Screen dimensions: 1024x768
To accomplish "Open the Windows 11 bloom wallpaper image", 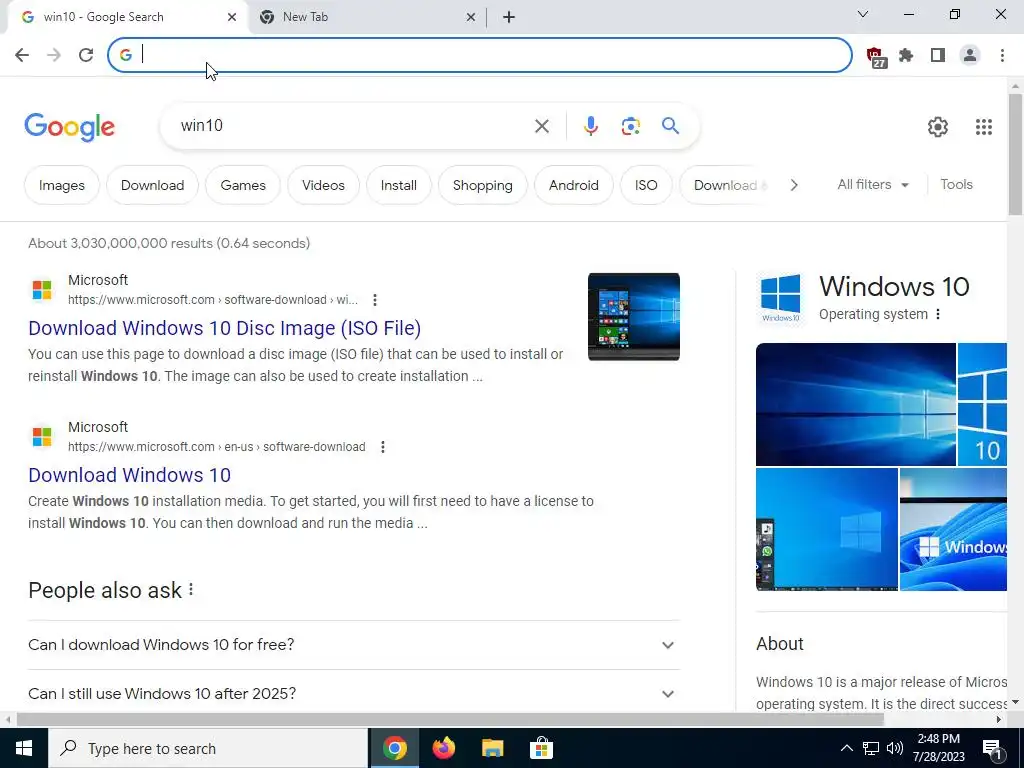I will click(x=953, y=530).
